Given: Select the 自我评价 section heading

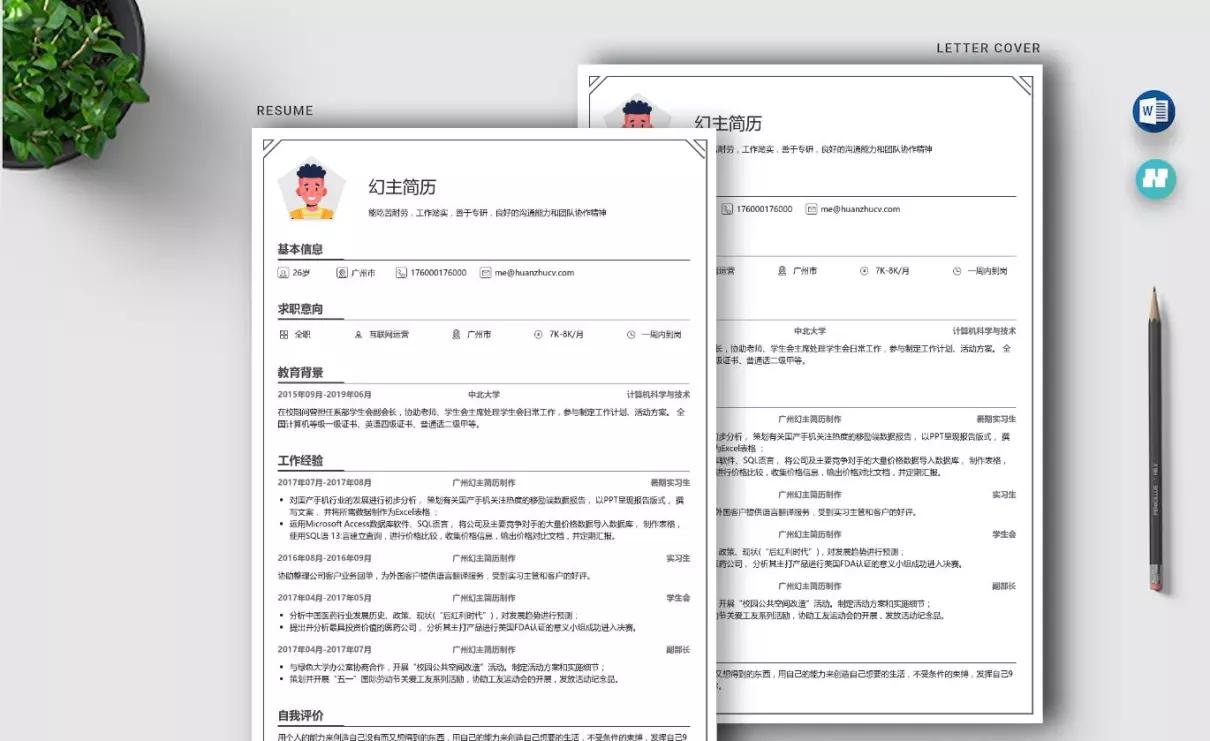Looking at the screenshot, I should point(300,716).
